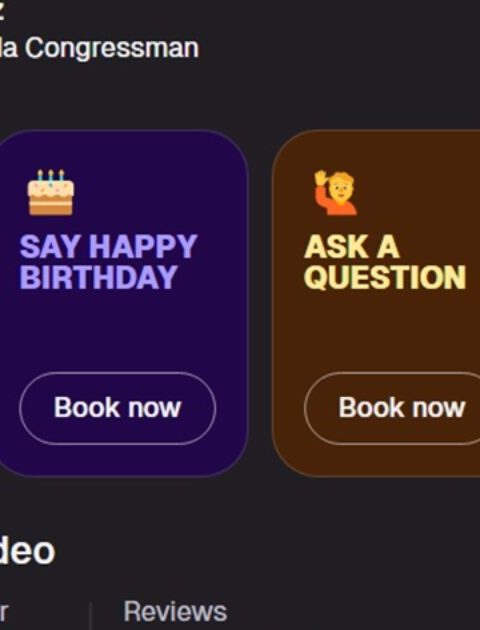
Task: Switch to the cut-off tab left of Reviews
Action: (x=4, y=612)
